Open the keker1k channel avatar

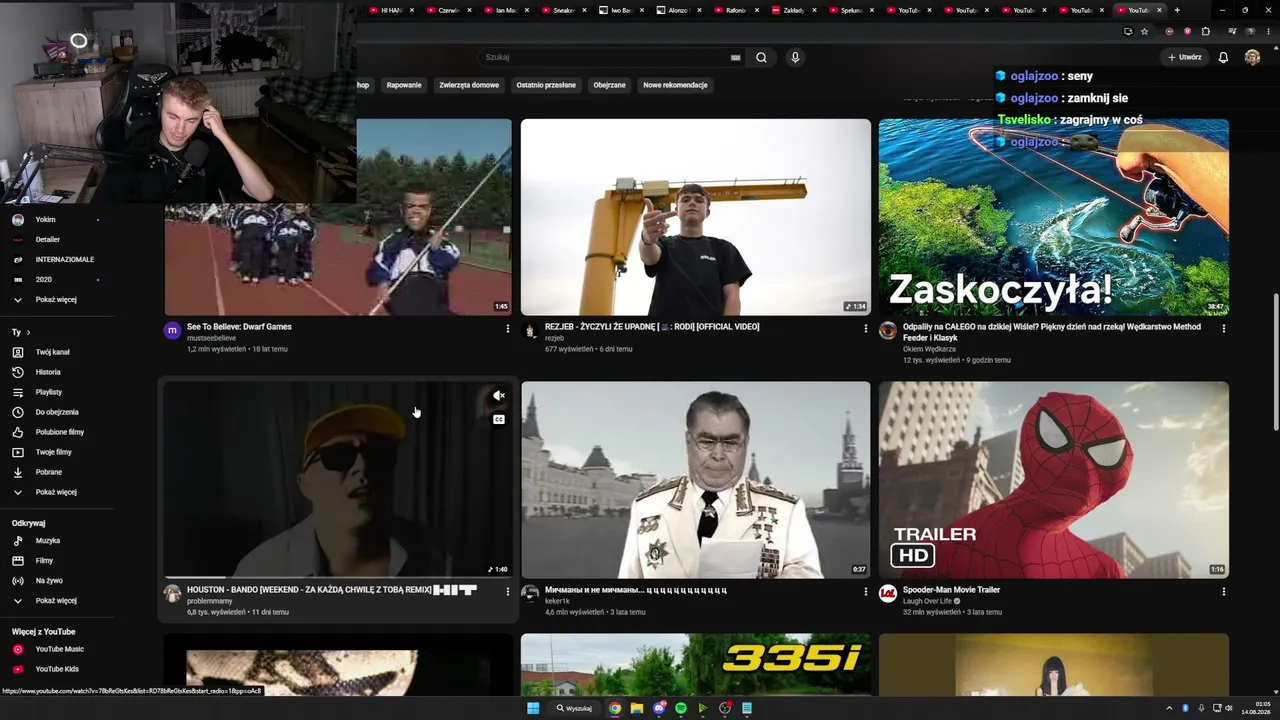530,594
